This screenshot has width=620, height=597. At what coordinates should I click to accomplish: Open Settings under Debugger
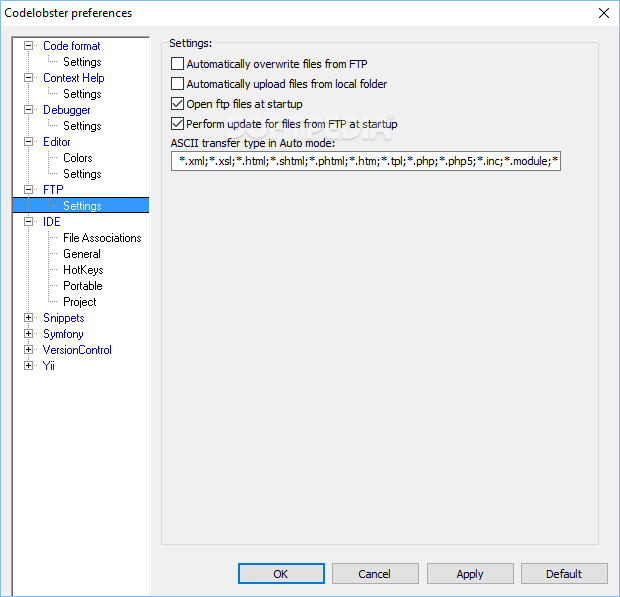coord(82,126)
